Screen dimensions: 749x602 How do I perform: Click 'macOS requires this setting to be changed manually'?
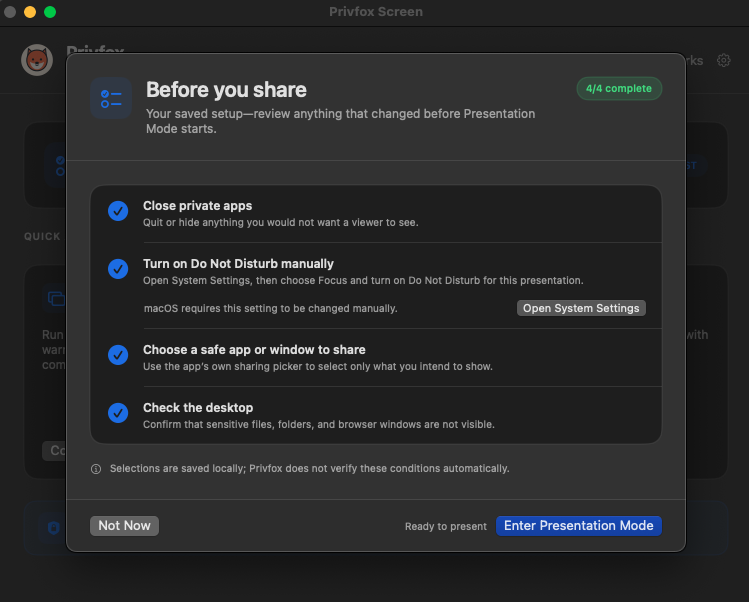click(x=271, y=309)
